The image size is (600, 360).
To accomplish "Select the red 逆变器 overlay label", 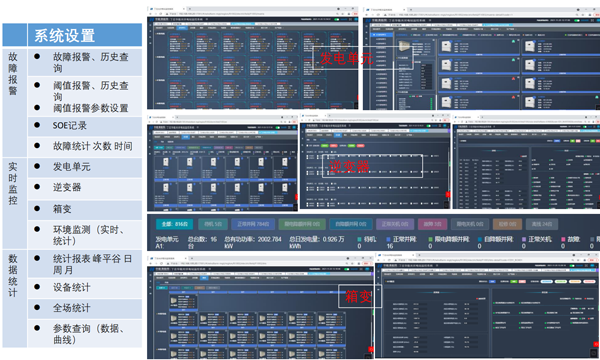I will pyautogui.click(x=349, y=166).
